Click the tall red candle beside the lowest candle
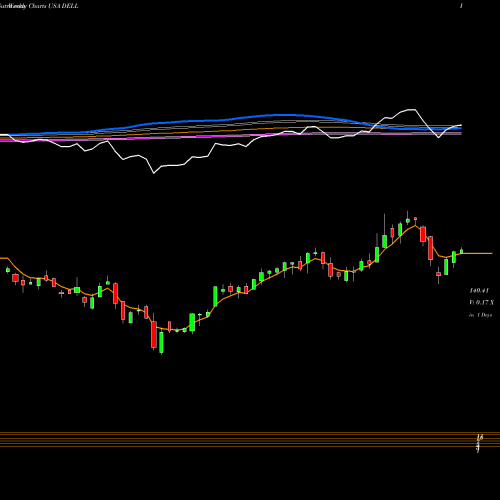The height and width of the screenshot is (500, 500). [x=154, y=334]
